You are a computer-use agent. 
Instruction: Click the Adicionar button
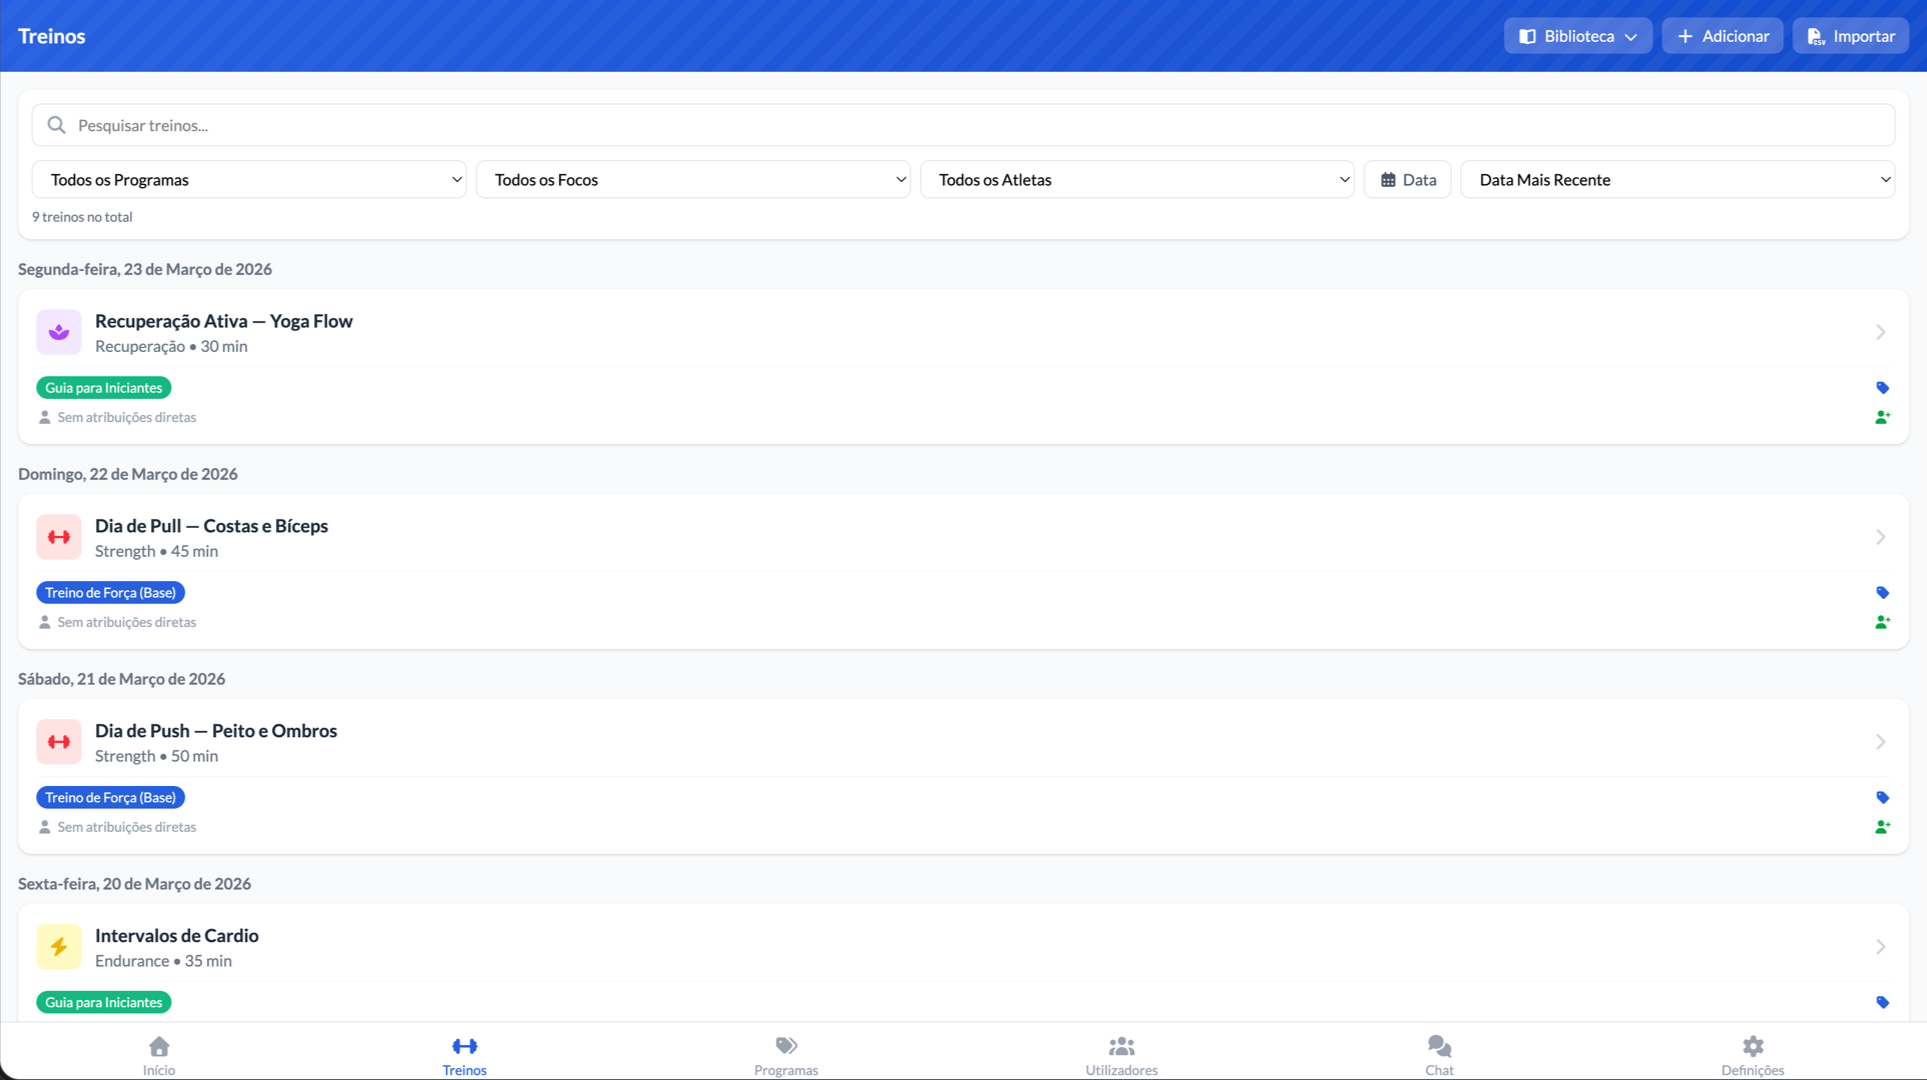1722,36
